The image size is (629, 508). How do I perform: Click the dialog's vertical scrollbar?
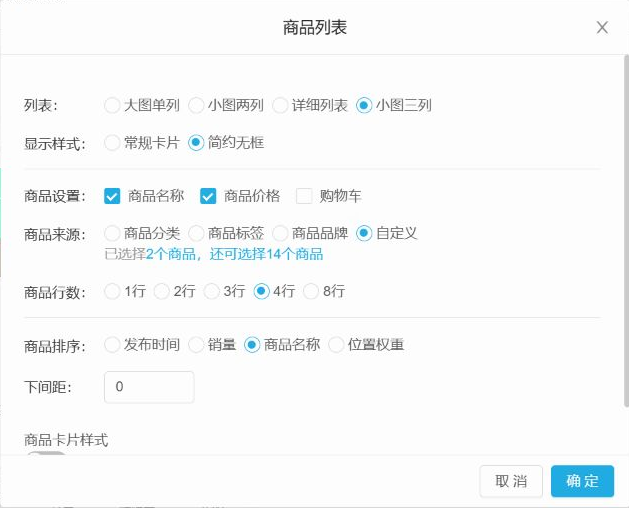626,231
